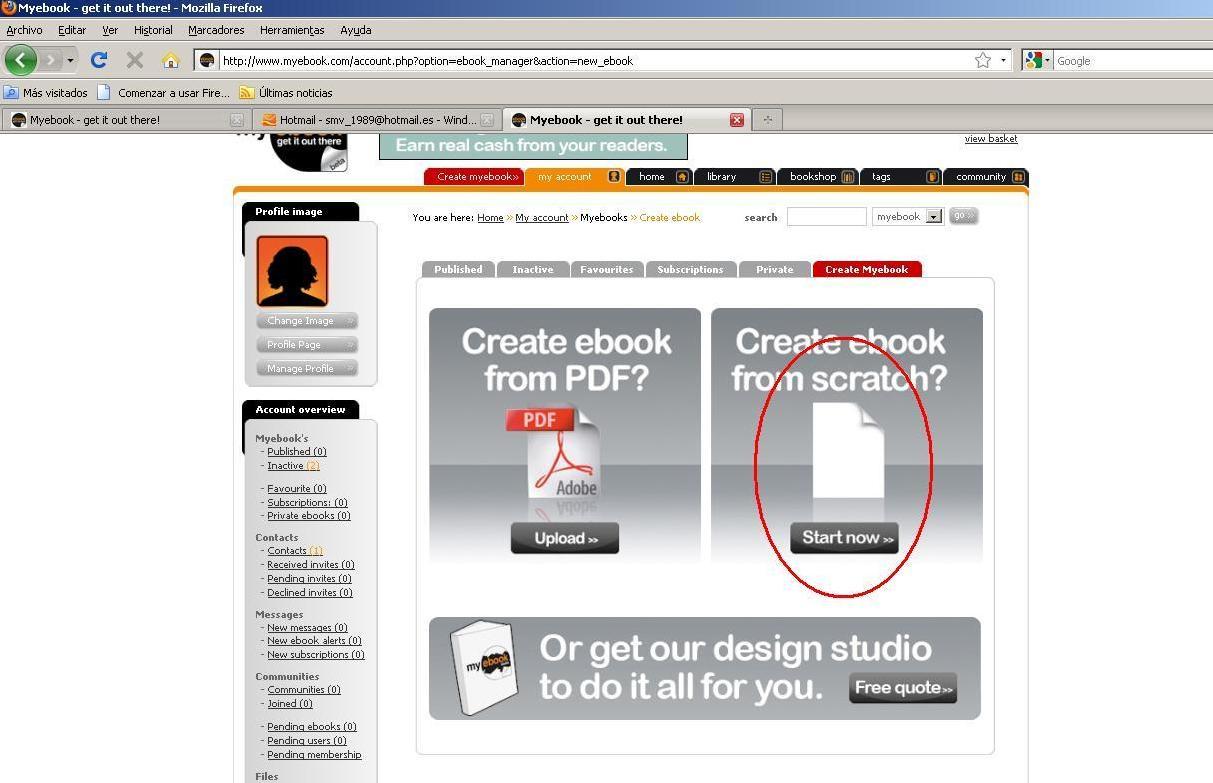The height and width of the screenshot is (783, 1213).
Task: Click the Create myebook navigation button
Action: pyautogui.click(x=474, y=177)
